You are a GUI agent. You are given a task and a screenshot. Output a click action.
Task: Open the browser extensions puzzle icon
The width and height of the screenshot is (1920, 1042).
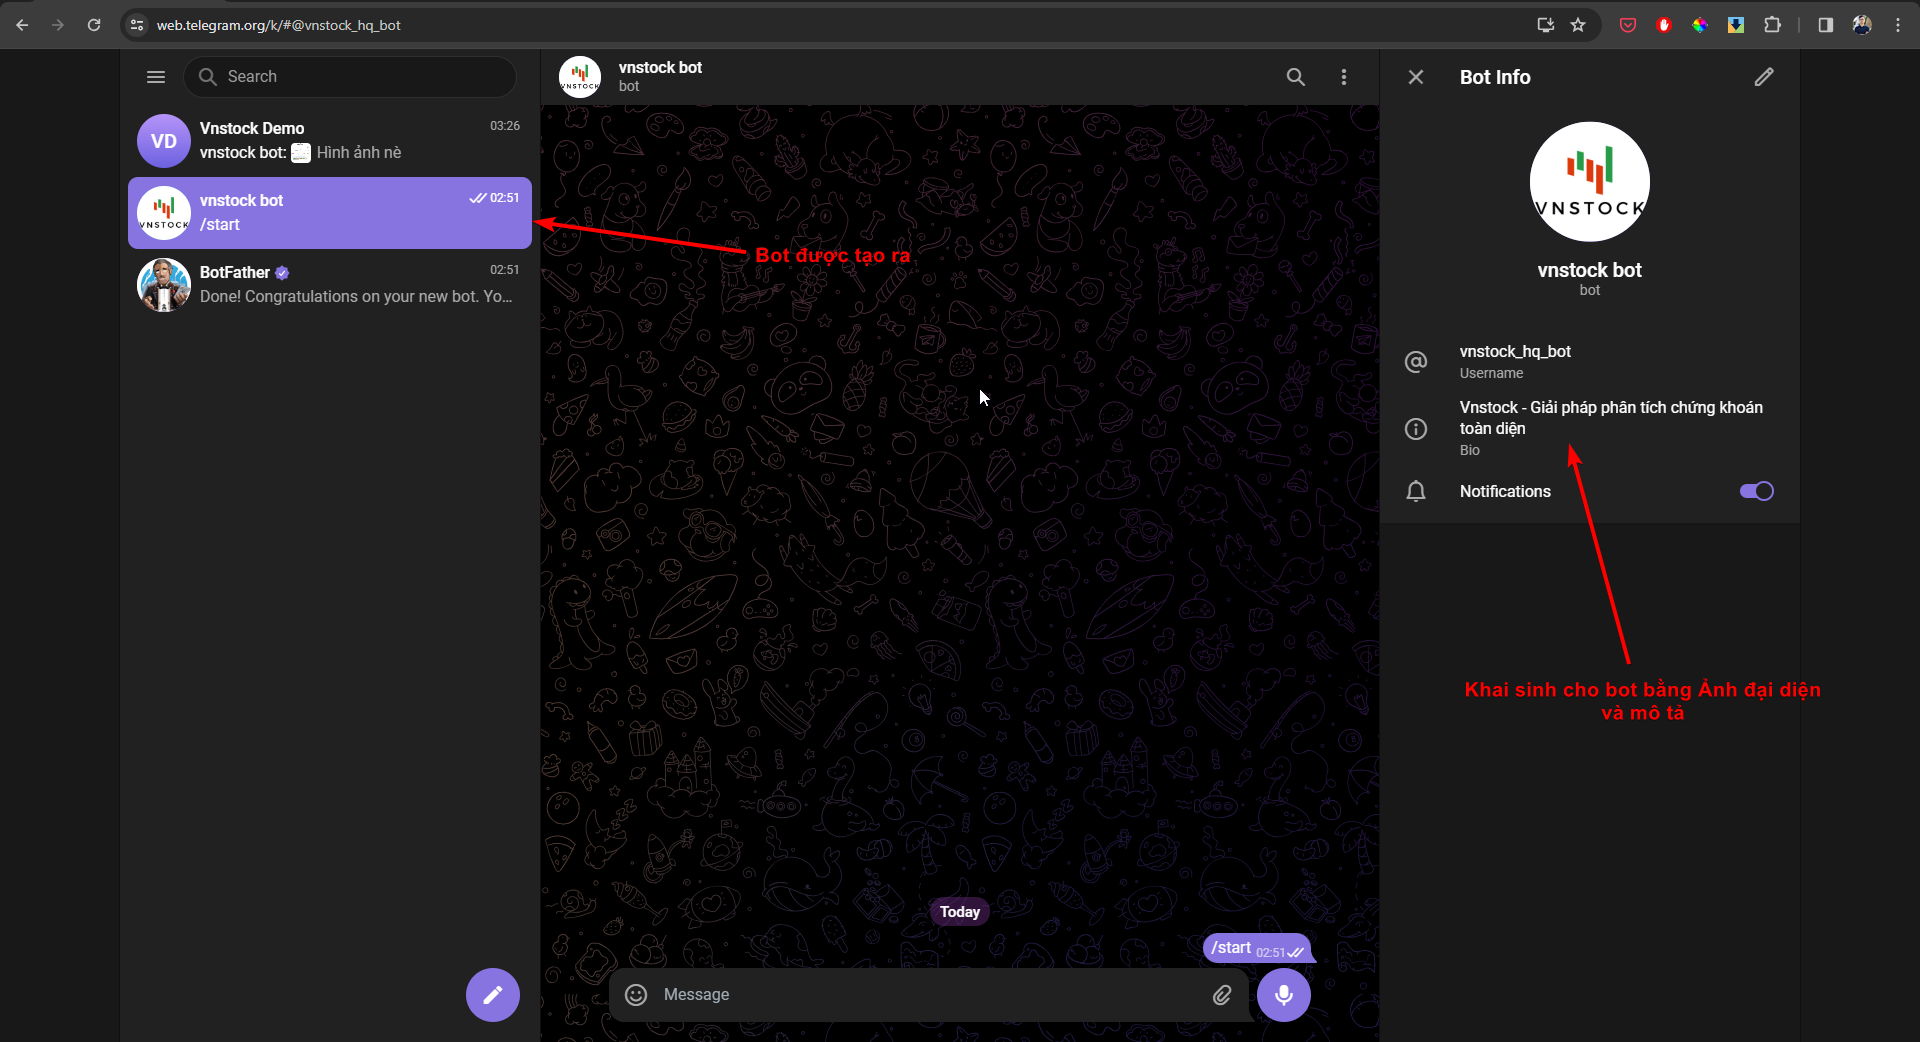click(x=1772, y=25)
